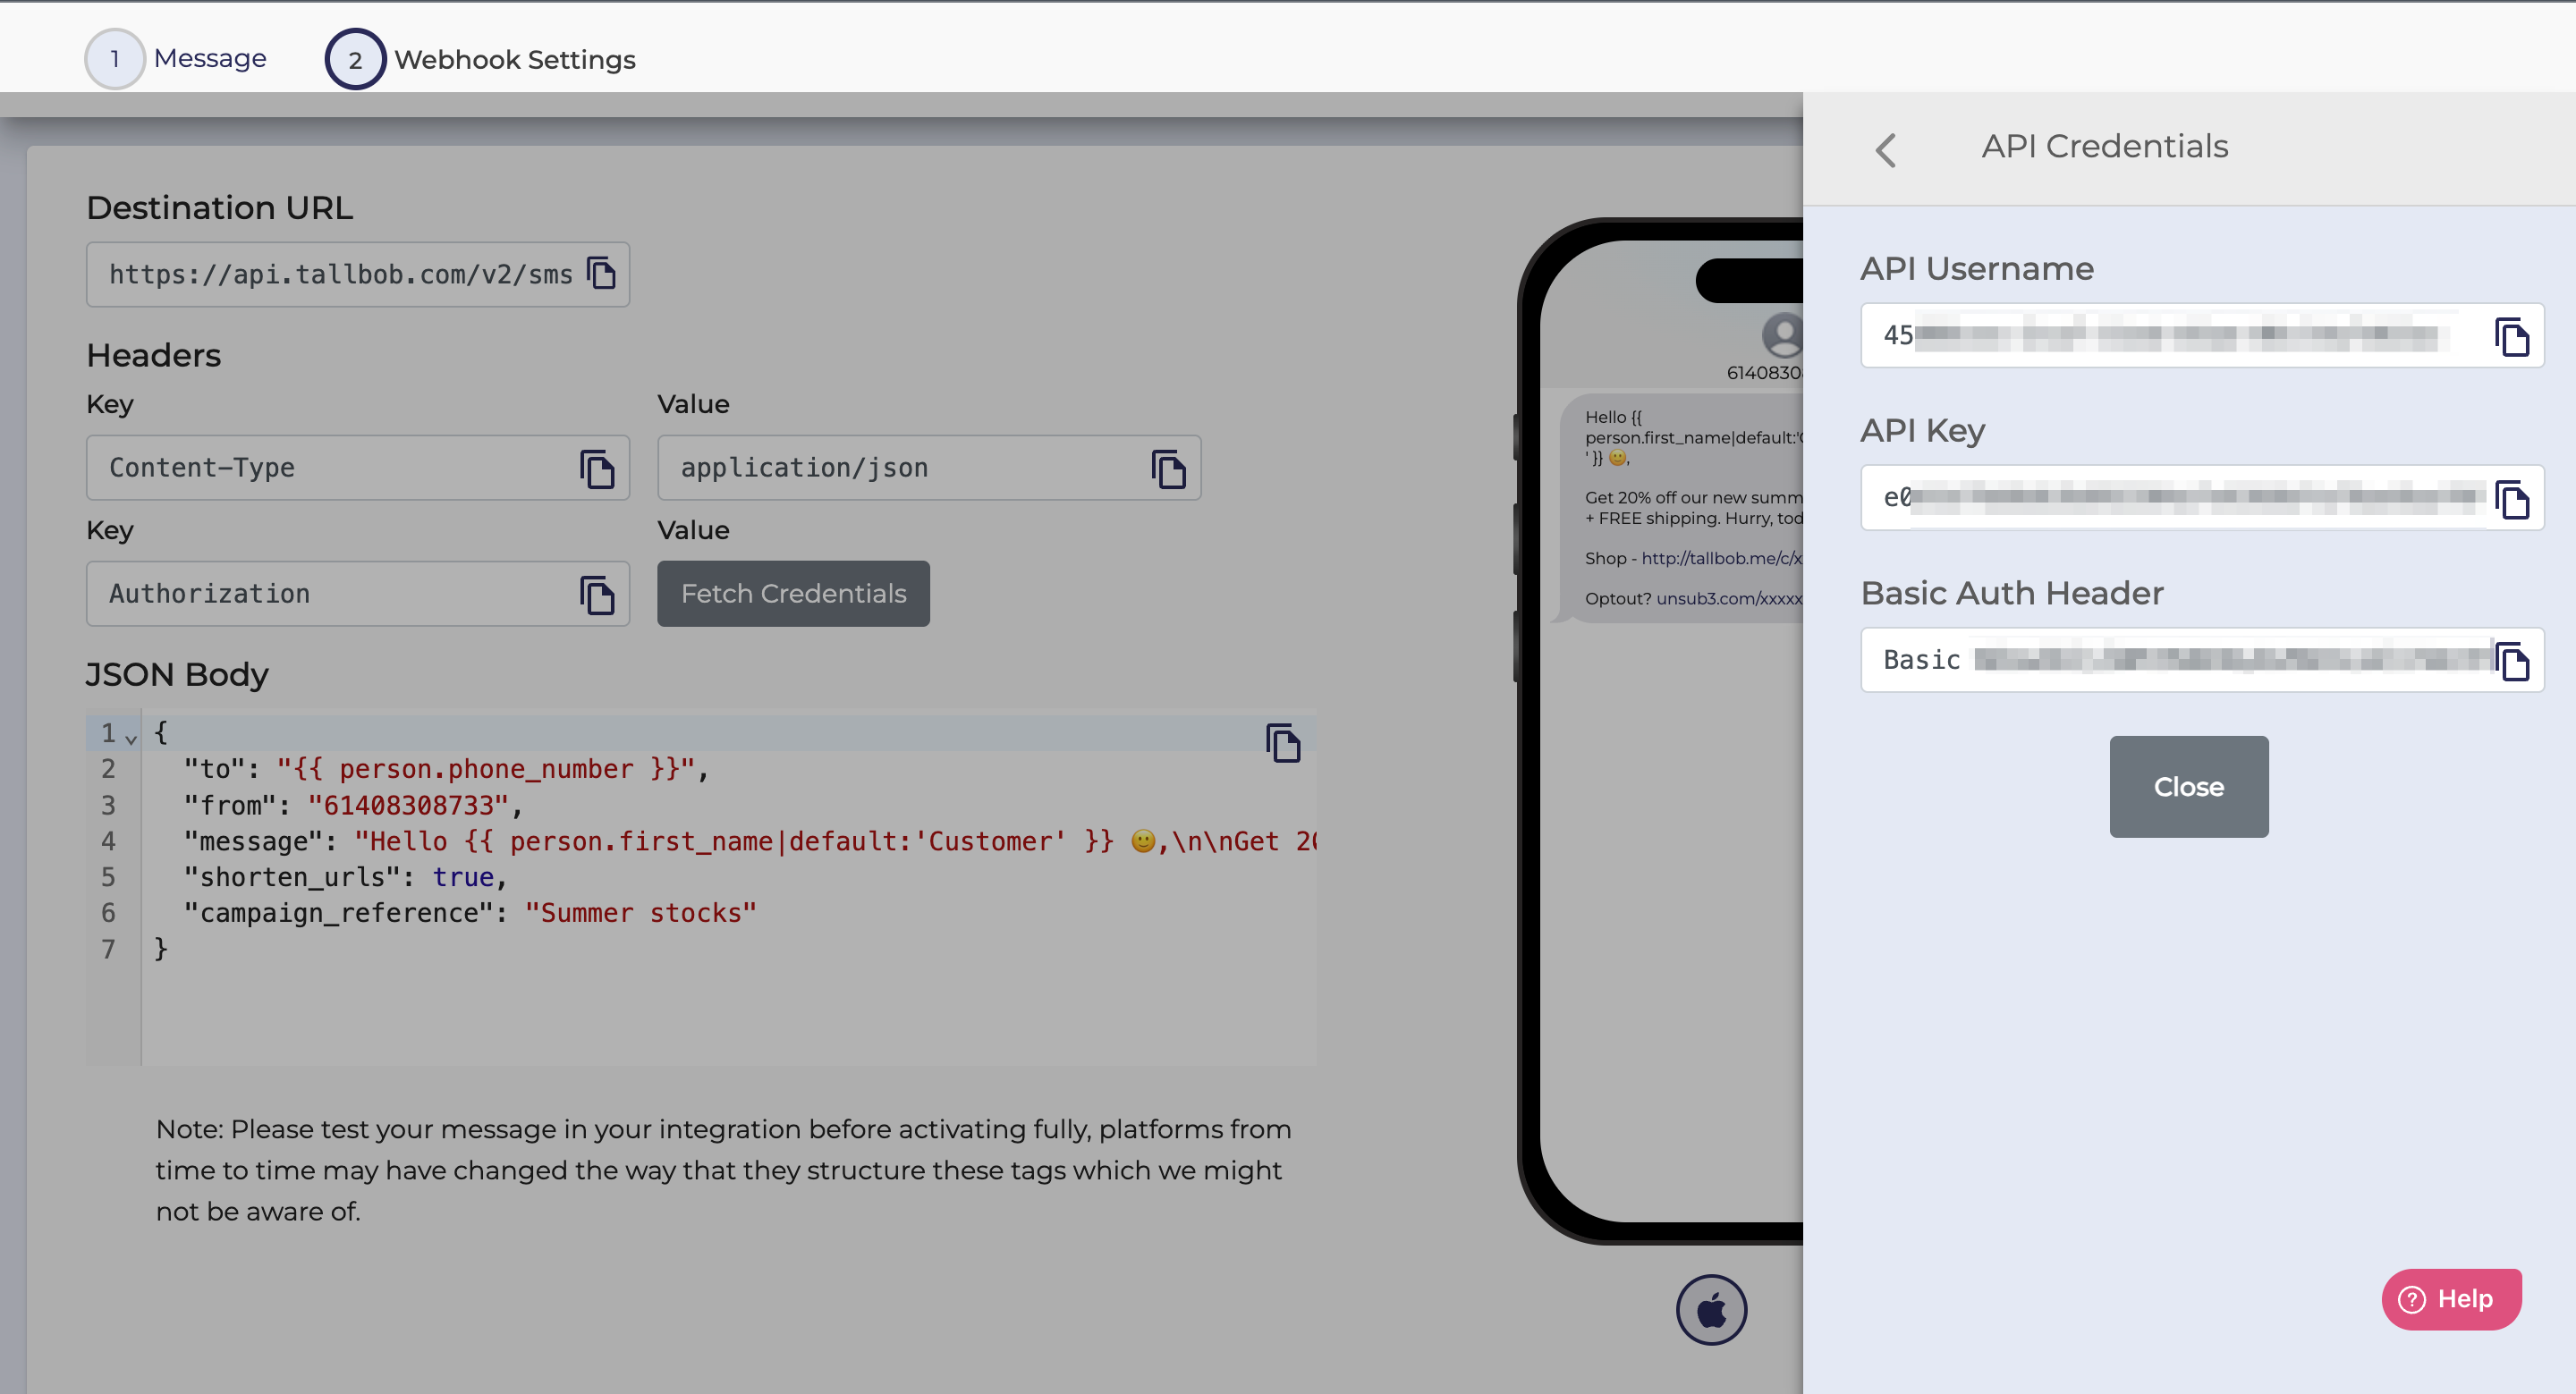Copy the JSON Body code
Viewport: 2576px width, 1394px height.
click(1283, 742)
